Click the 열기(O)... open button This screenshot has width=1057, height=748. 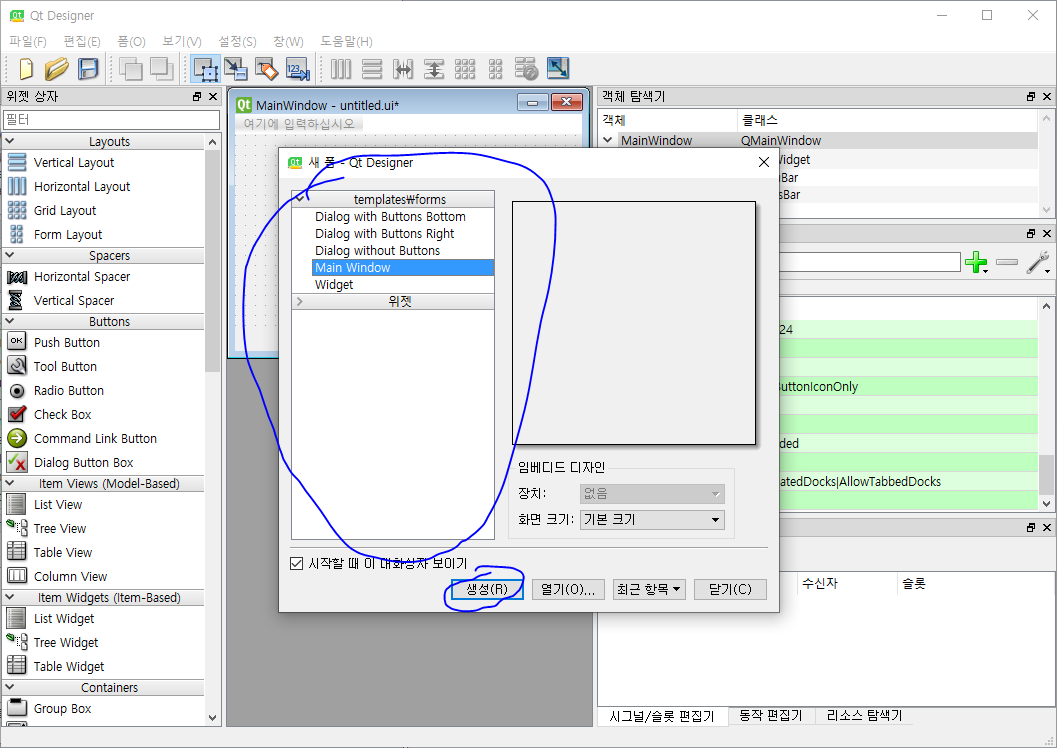coord(568,590)
